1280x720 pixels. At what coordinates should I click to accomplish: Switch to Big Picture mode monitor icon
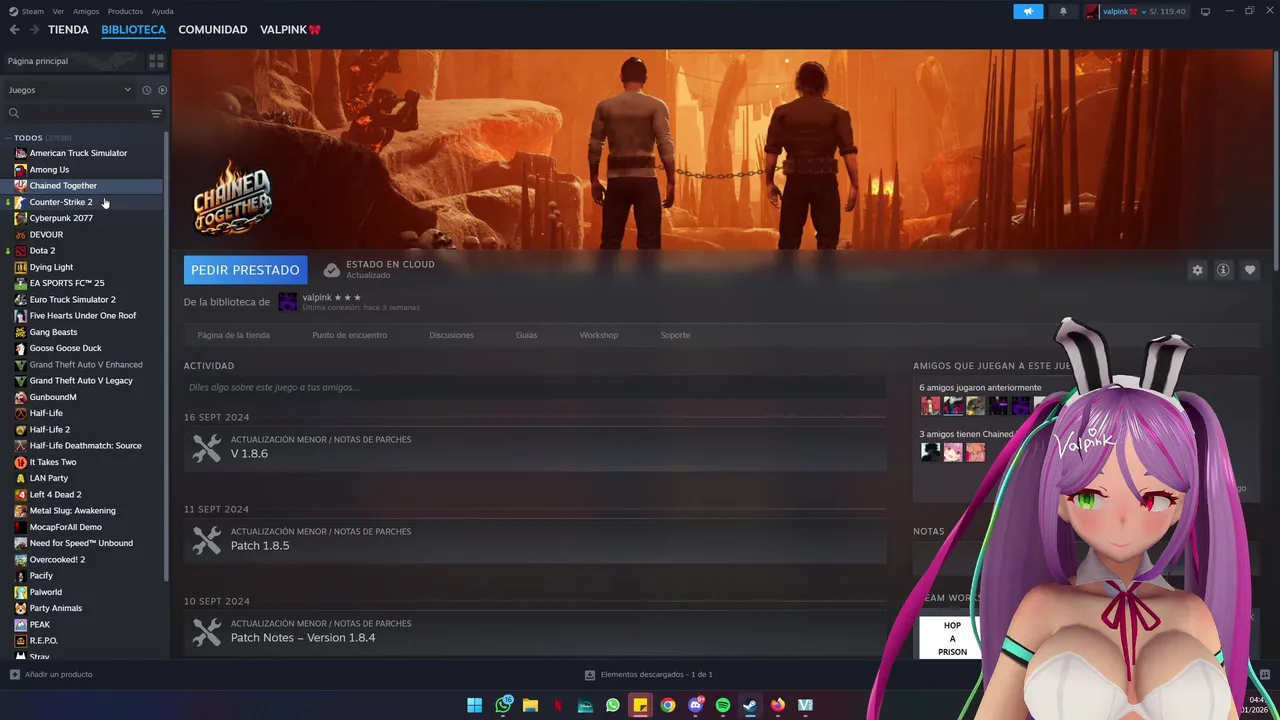tap(1205, 11)
